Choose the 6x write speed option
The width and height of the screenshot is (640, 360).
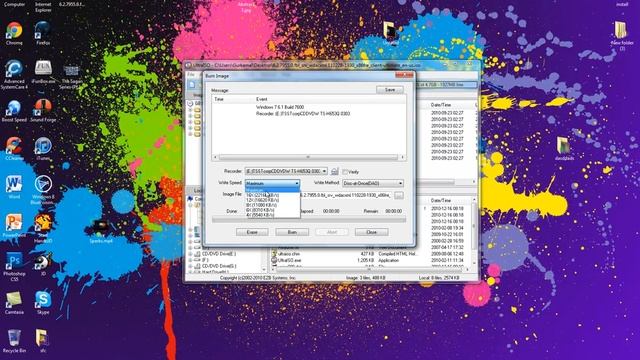click(273, 210)
